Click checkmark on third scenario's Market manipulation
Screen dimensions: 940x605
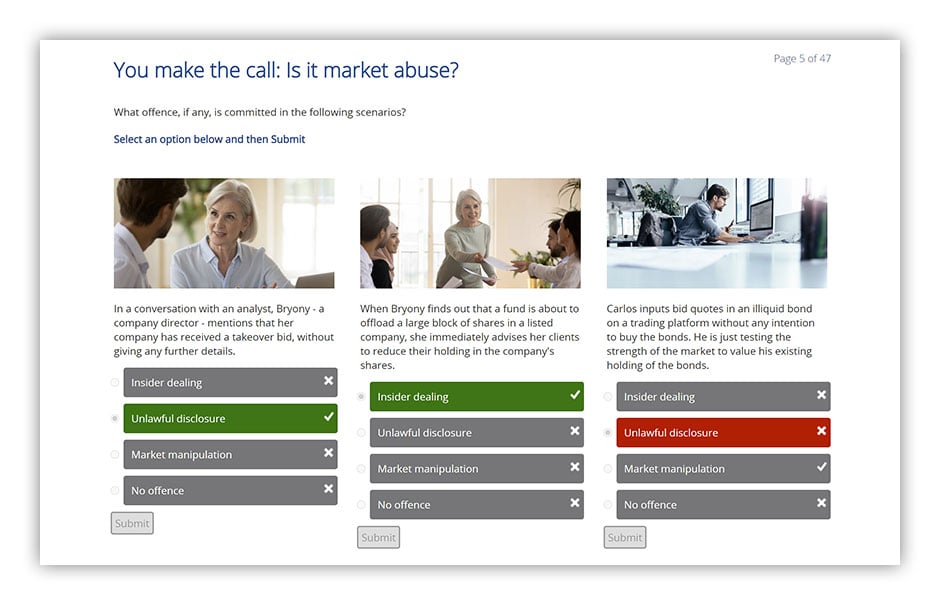pyautogui.click(x=821, y=467)
